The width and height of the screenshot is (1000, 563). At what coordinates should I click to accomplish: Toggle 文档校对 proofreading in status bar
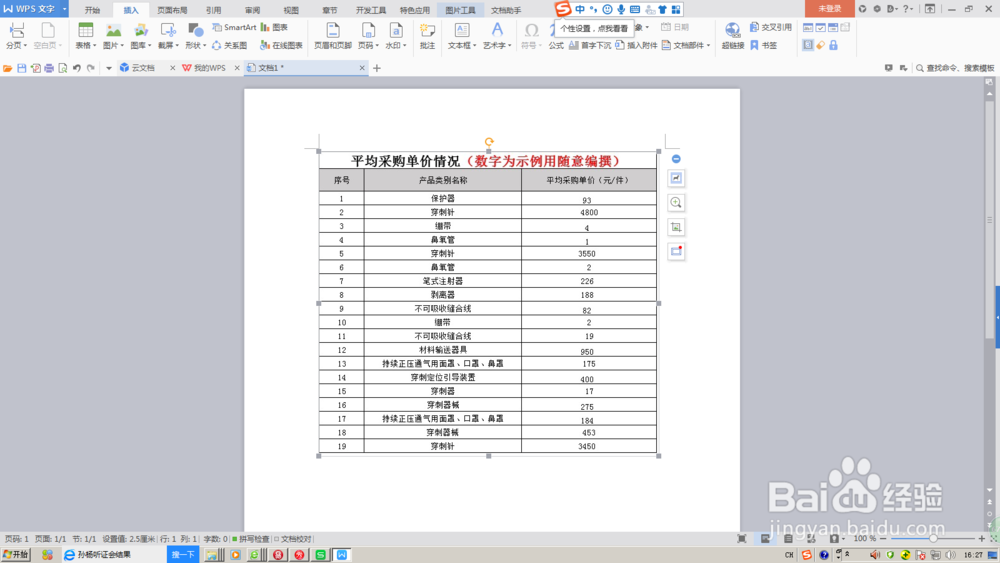293,539
